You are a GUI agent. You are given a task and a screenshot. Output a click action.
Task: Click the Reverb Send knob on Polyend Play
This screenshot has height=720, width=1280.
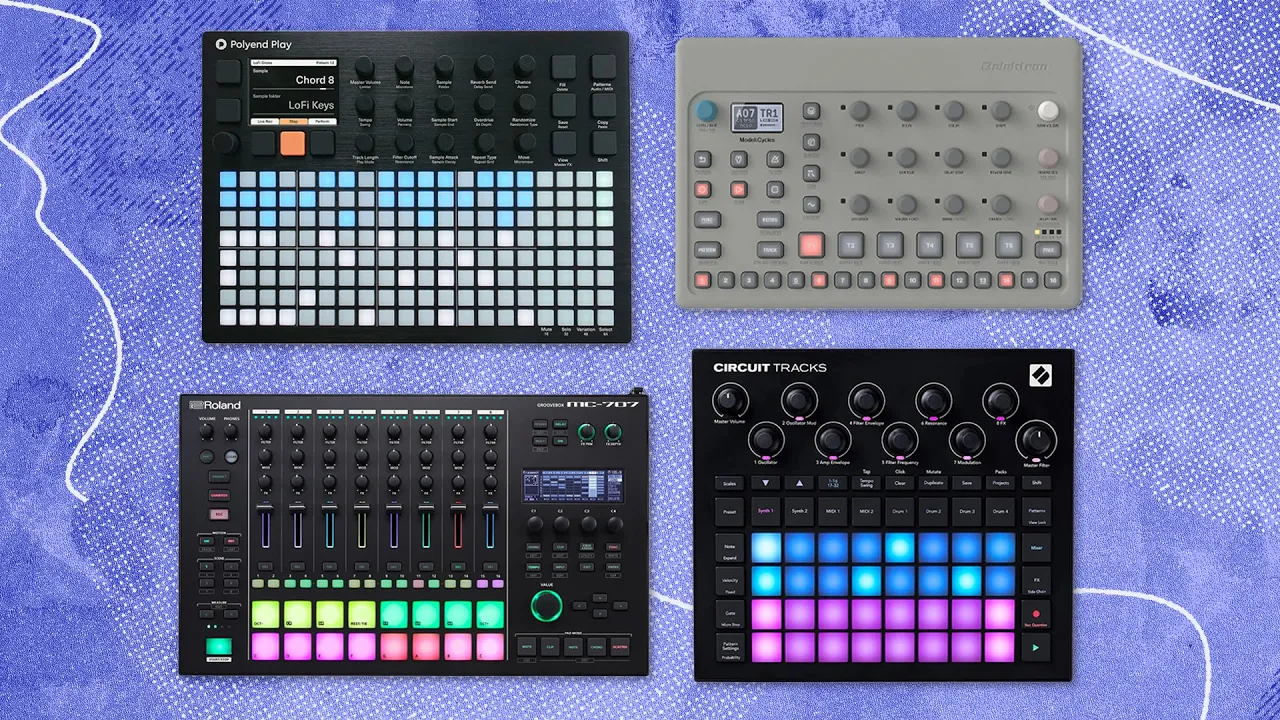[x=484, y=66]
